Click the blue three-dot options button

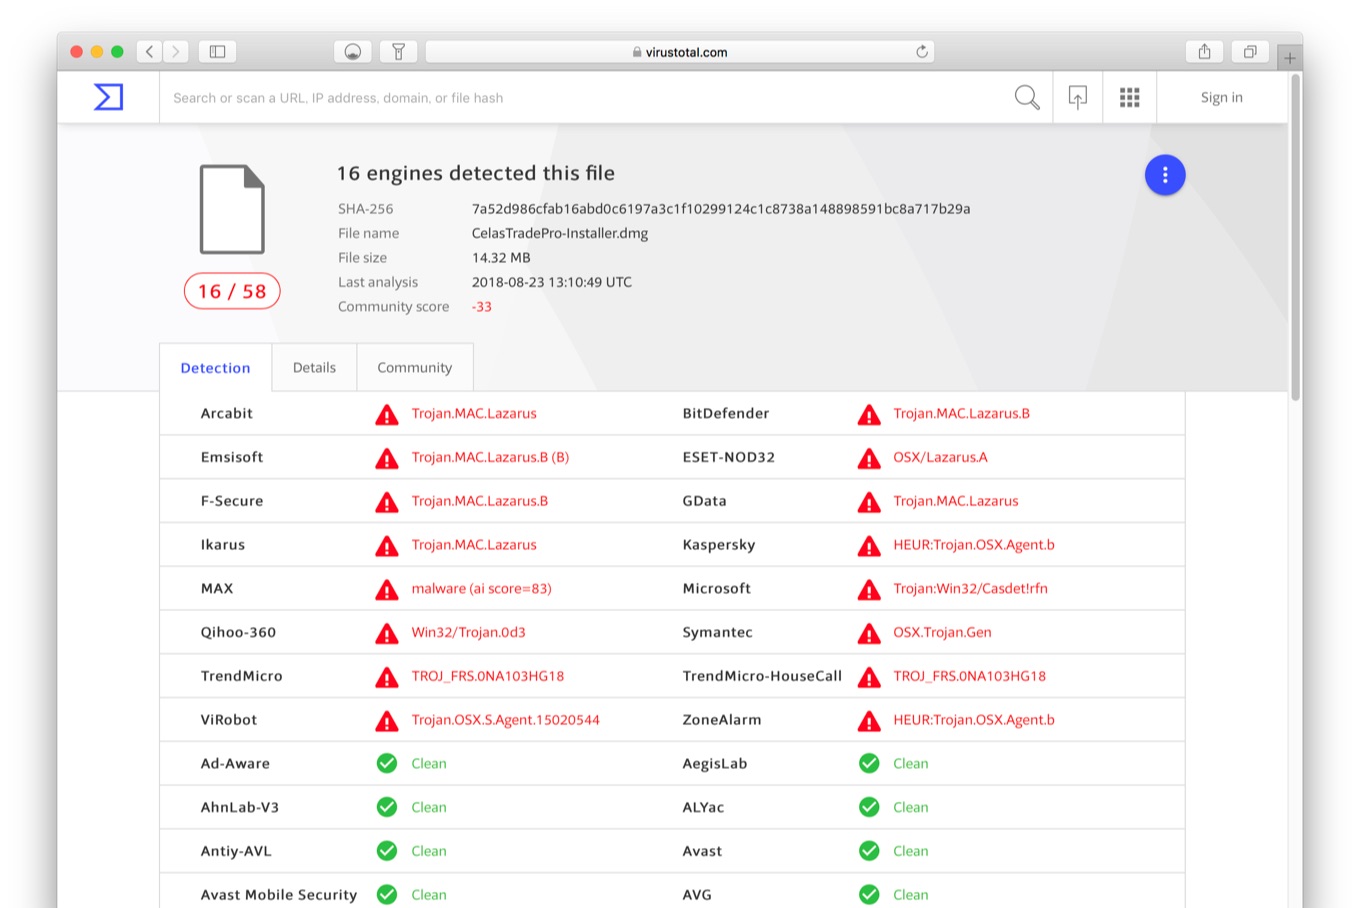[x=1164, y=175]
